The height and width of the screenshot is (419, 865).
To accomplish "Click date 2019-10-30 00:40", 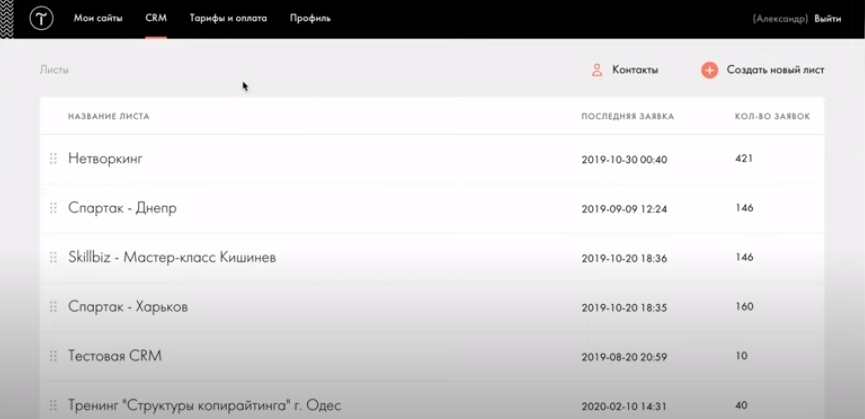I will (624, 160).
